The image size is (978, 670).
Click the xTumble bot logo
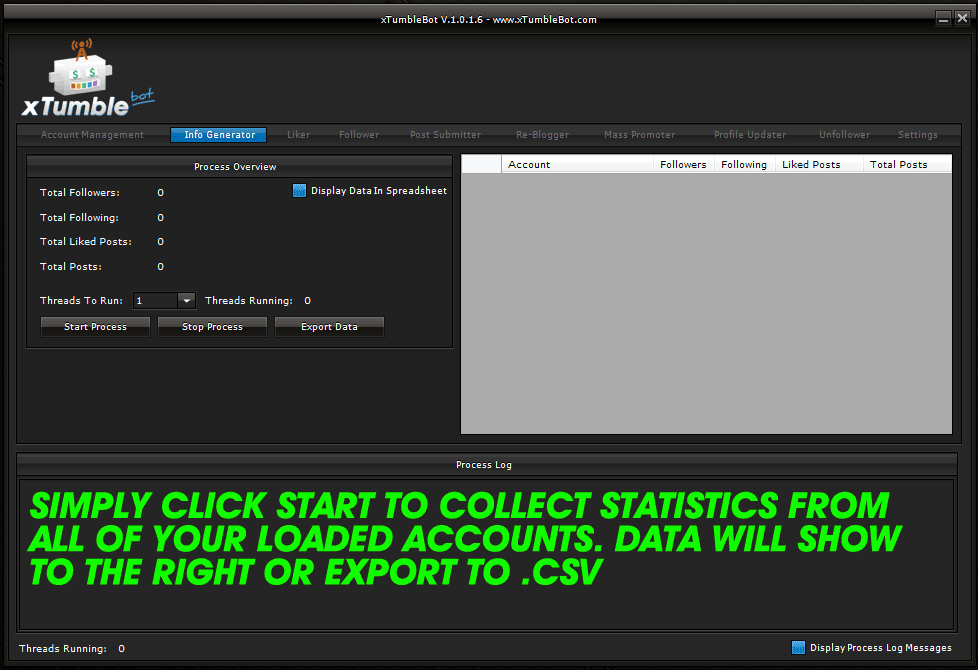pos(88,78)
